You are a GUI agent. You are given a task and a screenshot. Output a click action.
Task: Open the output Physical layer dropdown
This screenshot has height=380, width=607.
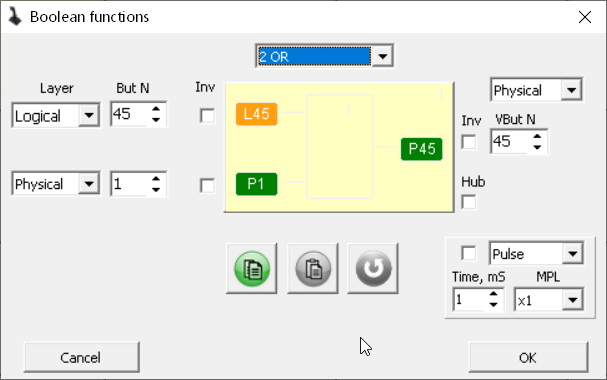click(x=571, y=90)
